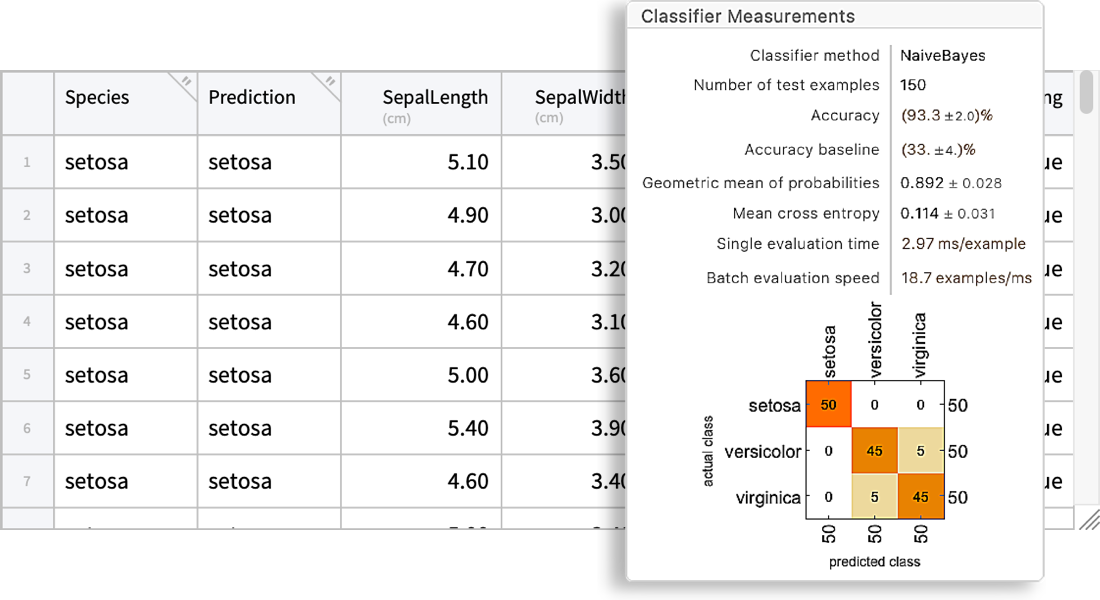Viewport: 1100px width, 600px height.
Task: Click actual versicolor, predicted virginica cell
Action: [920, 451]
